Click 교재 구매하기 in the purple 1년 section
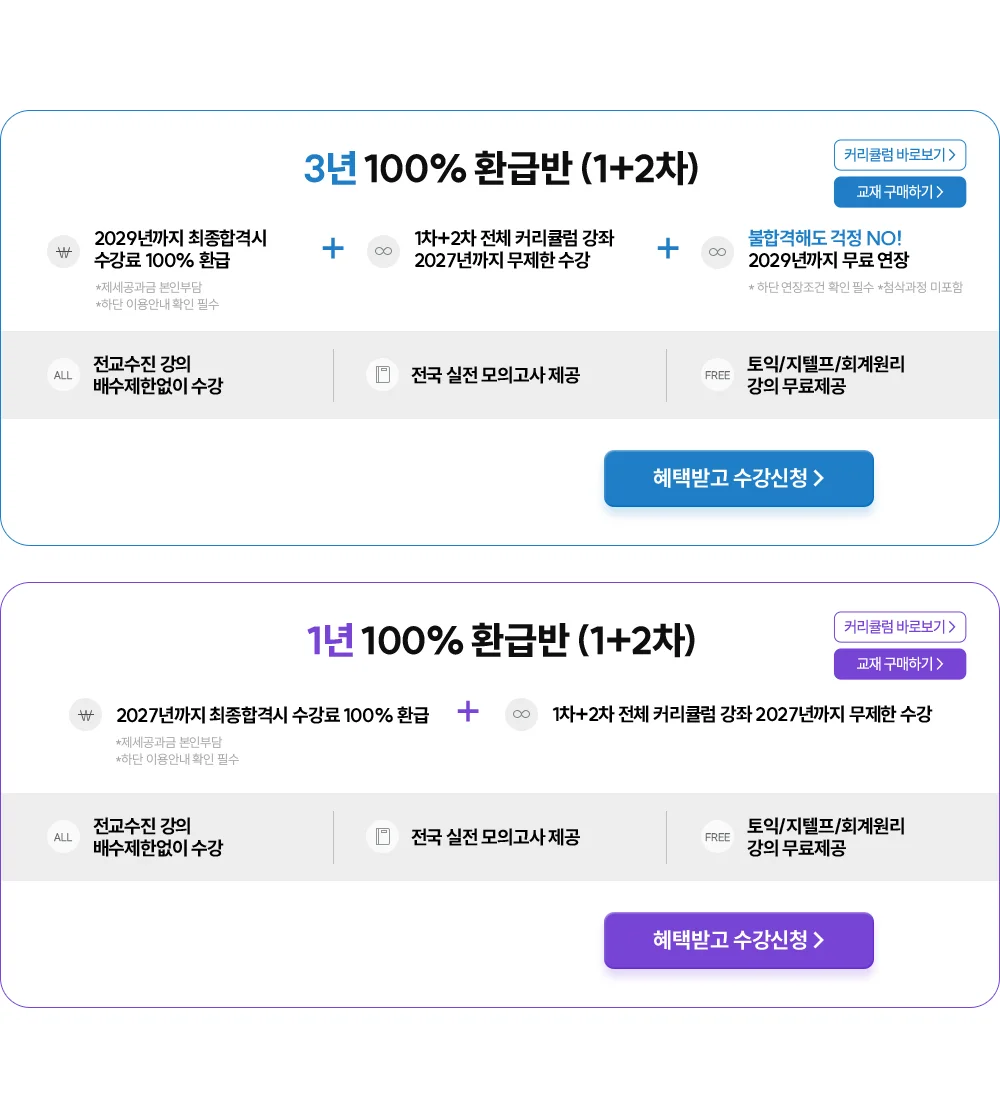The image size is (1000, 1110). click(900, 664)
